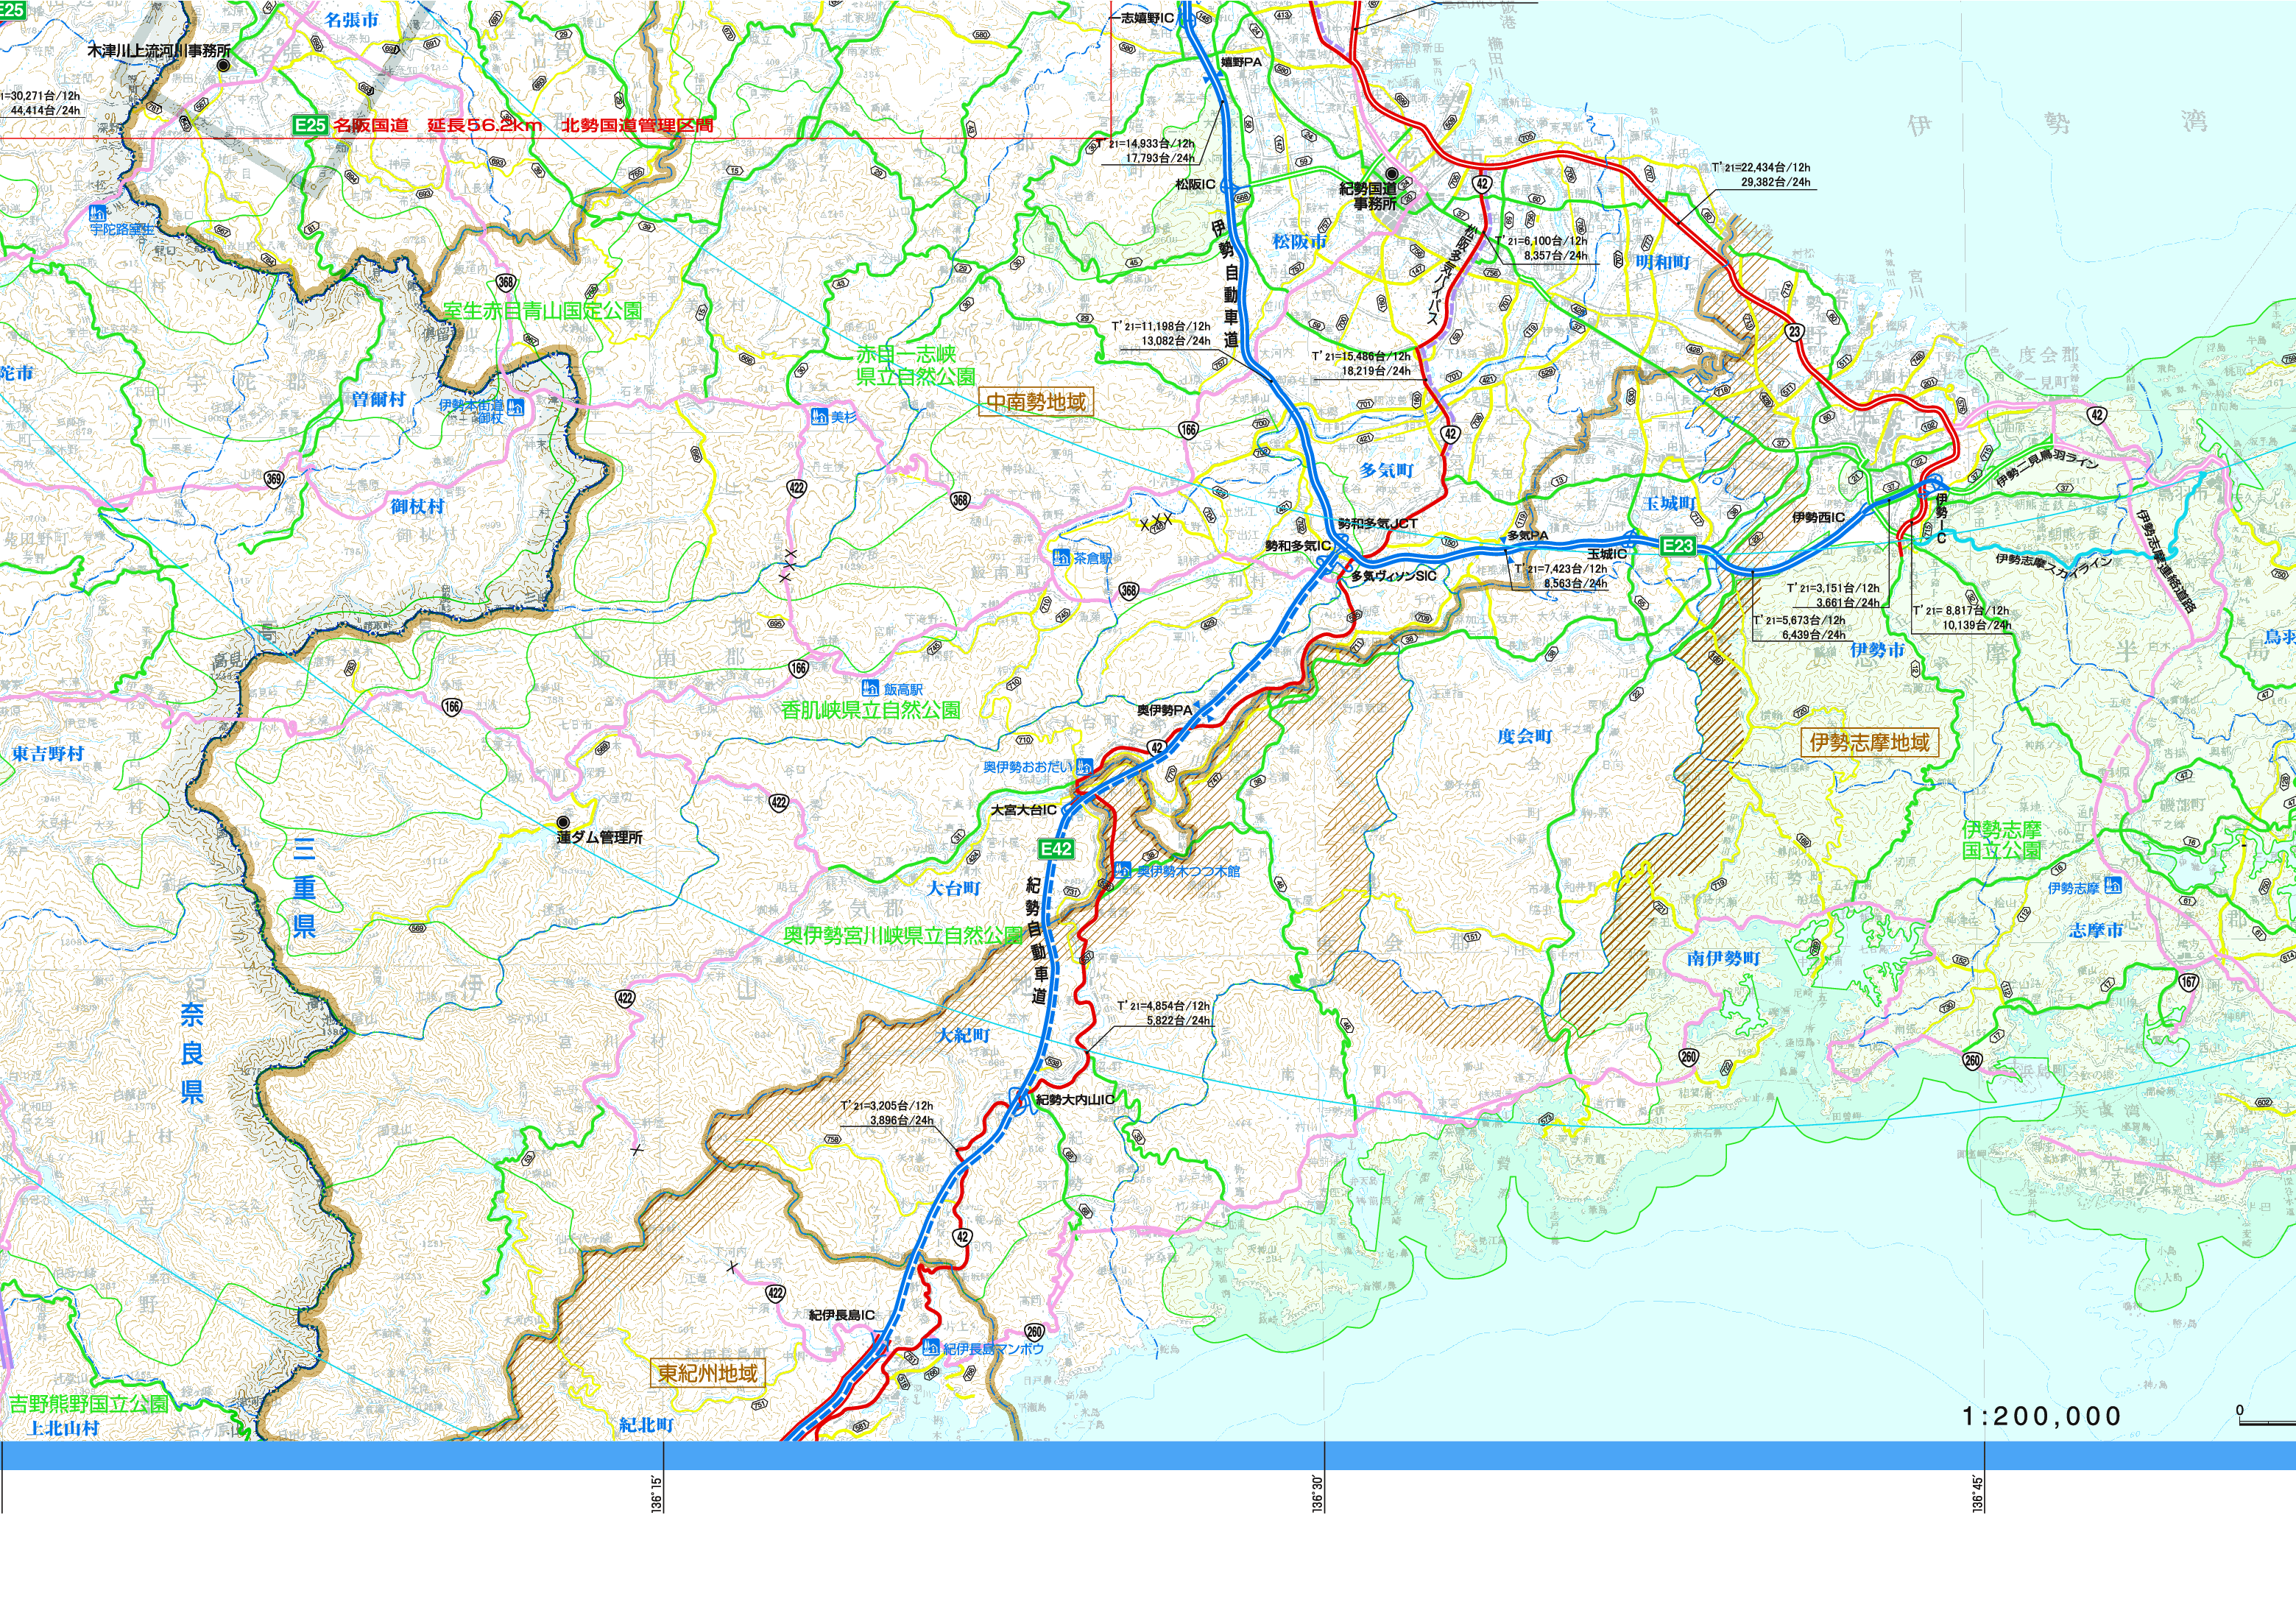Select the roadside station icon beside 伊勢本街道御杖
2296x1624 pixels.
click(x=516, y=406)
